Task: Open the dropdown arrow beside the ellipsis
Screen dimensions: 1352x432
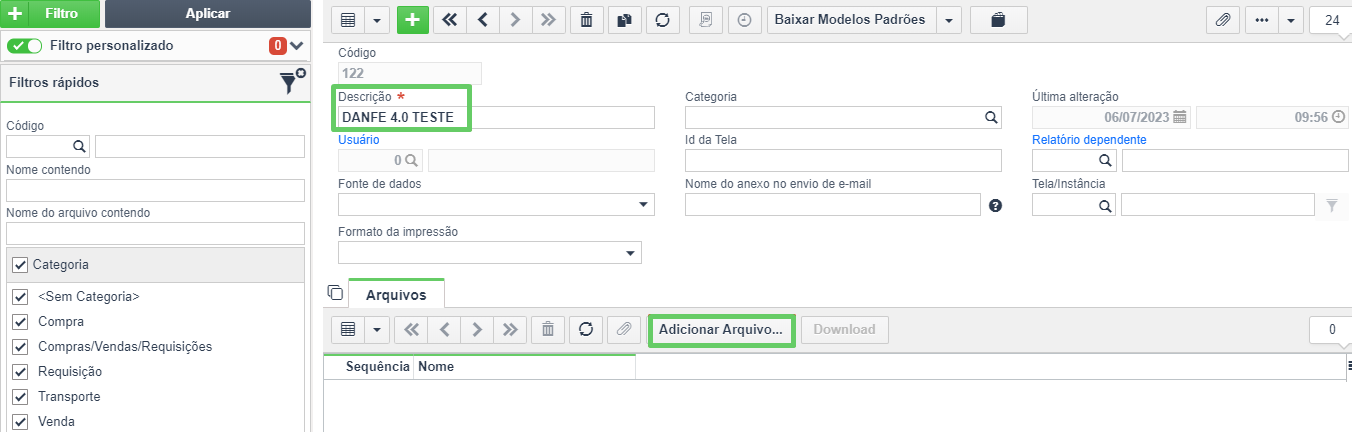Action: coord(1291,20)
